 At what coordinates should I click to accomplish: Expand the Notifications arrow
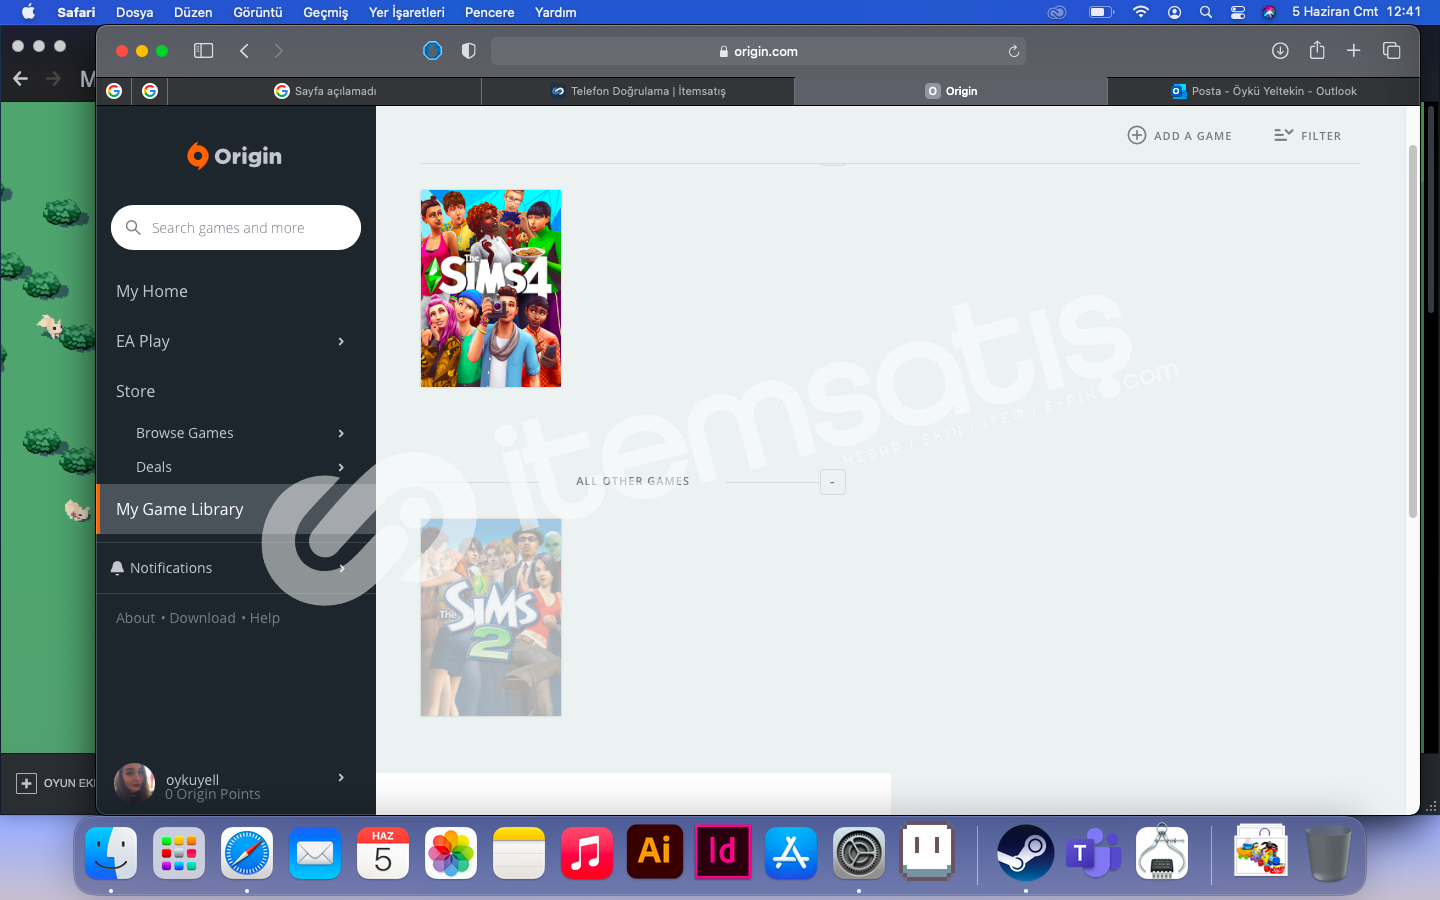pyautogui.click(x=341, y=568)
